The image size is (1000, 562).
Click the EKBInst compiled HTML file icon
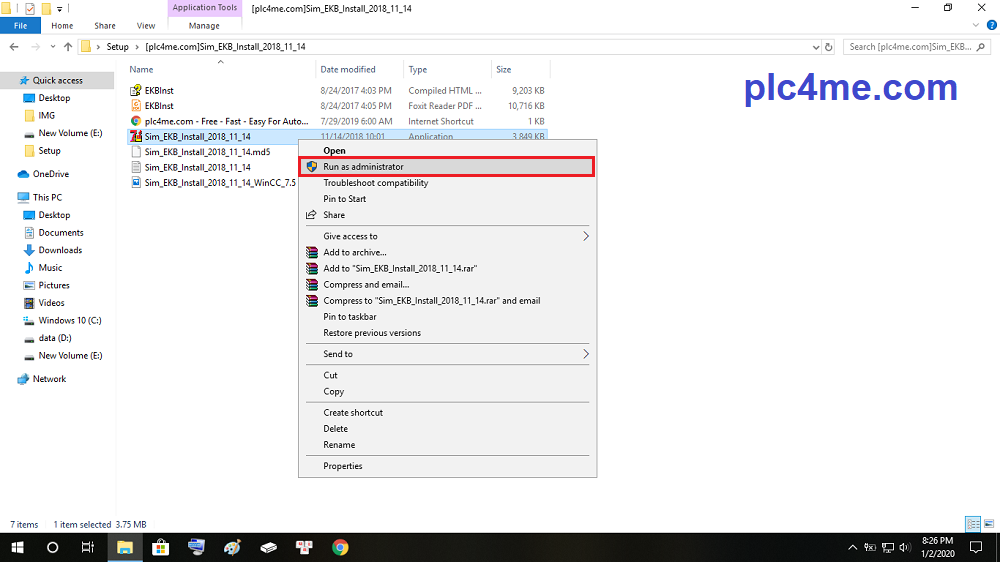136,90
